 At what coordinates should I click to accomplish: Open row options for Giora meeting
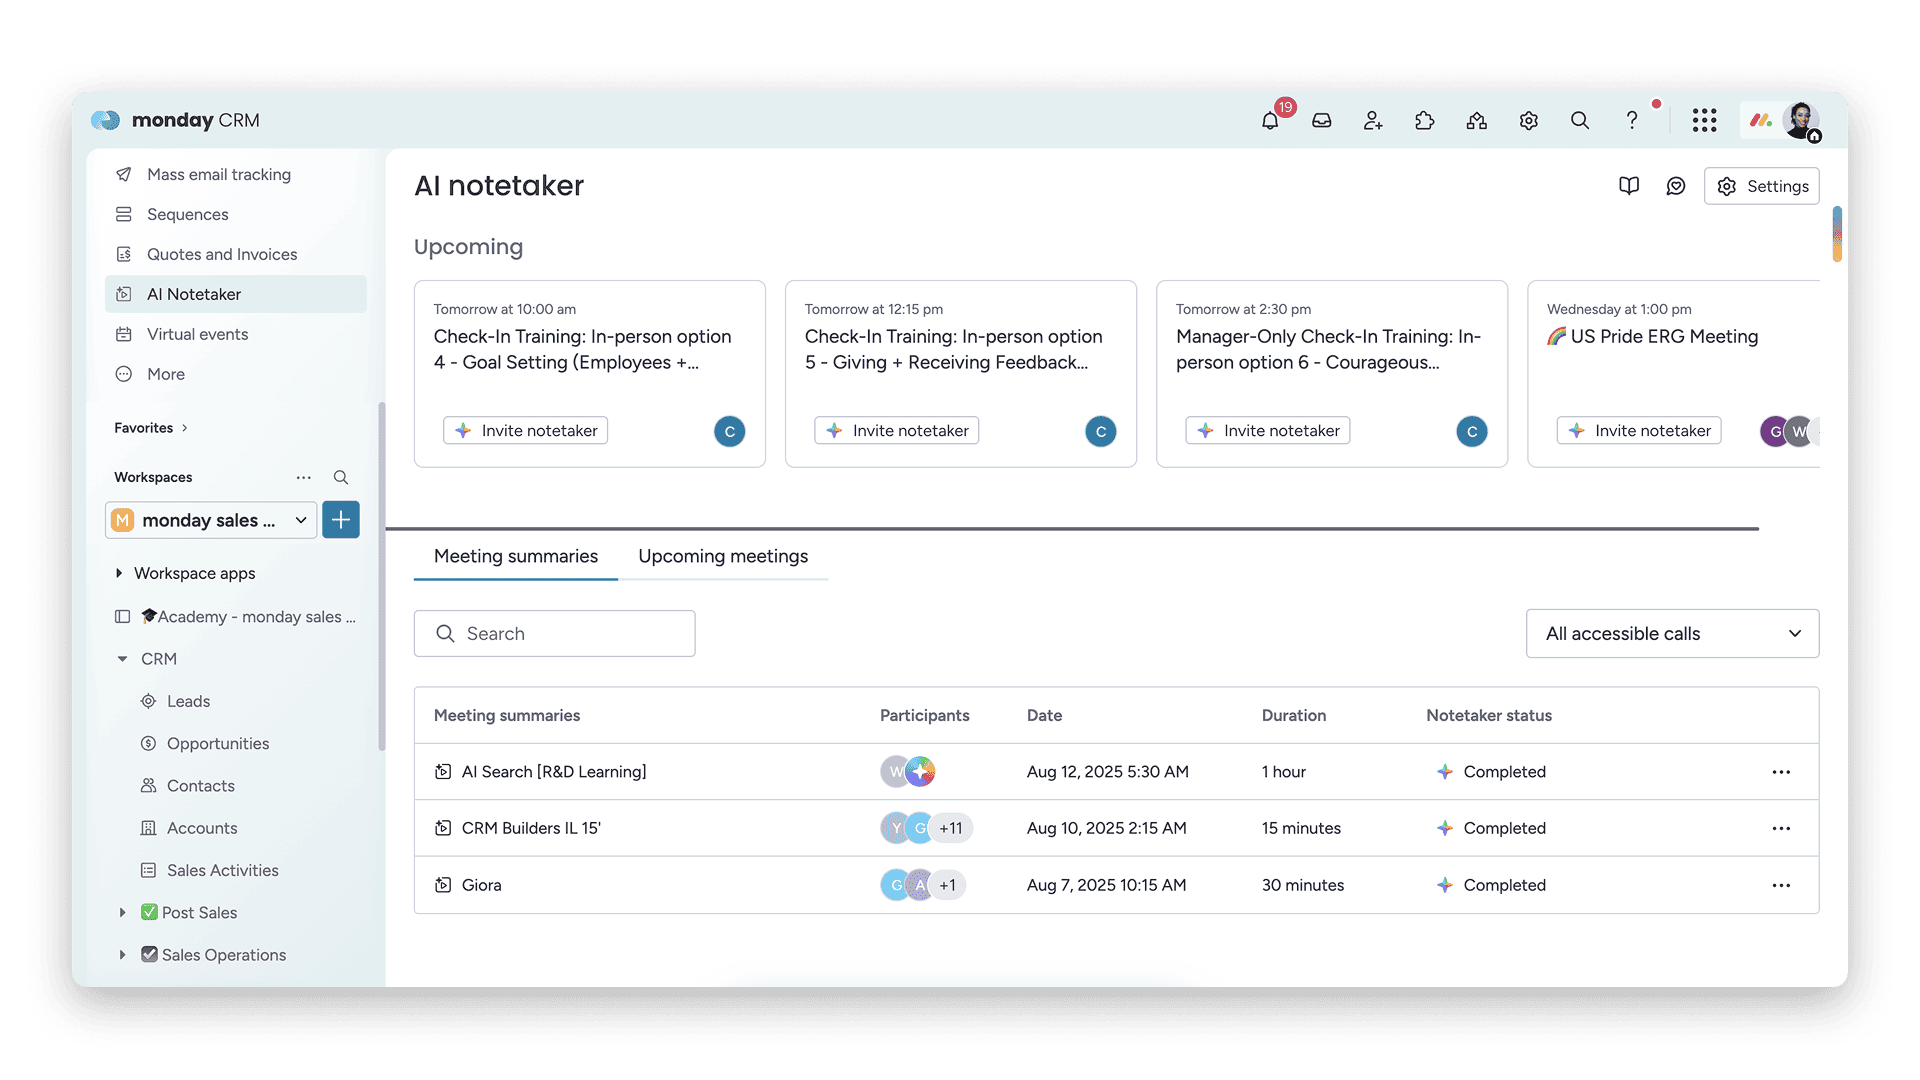click(1781, 885)
